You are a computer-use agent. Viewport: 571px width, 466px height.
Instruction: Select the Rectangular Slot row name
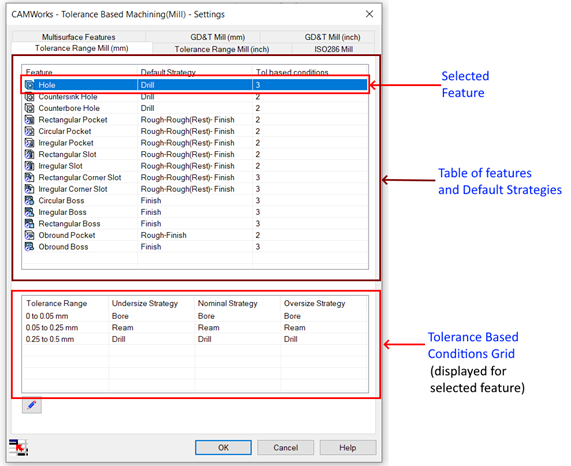point(67,154)
